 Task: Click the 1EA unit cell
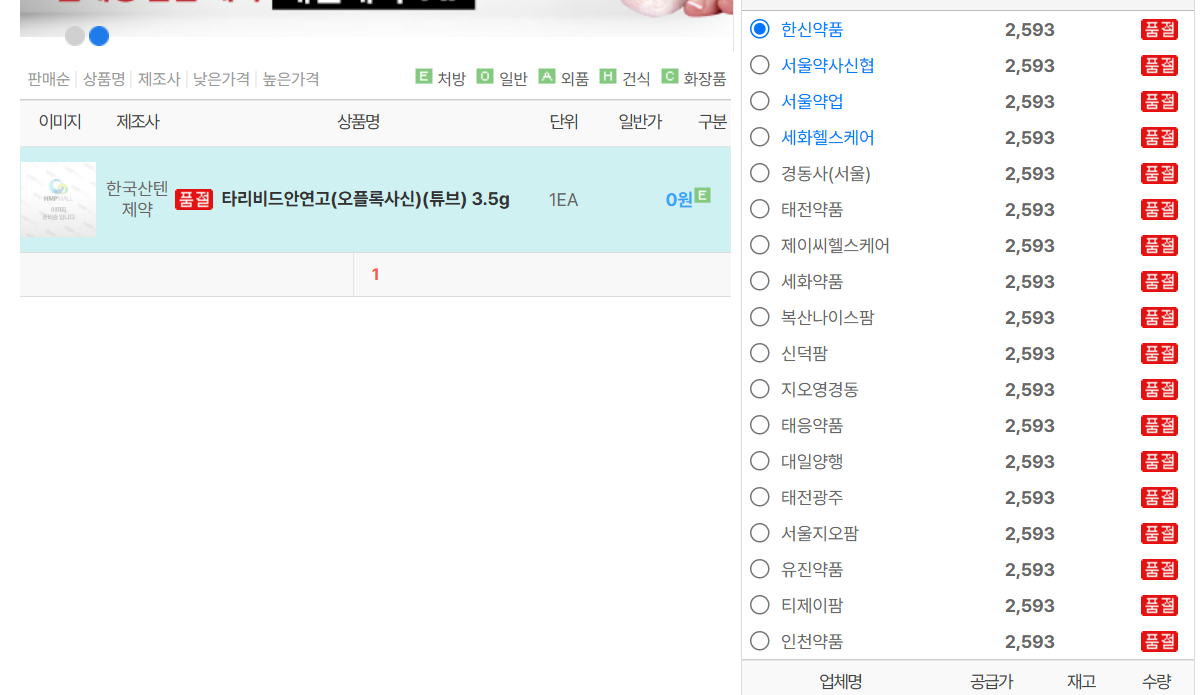(563, 199)
